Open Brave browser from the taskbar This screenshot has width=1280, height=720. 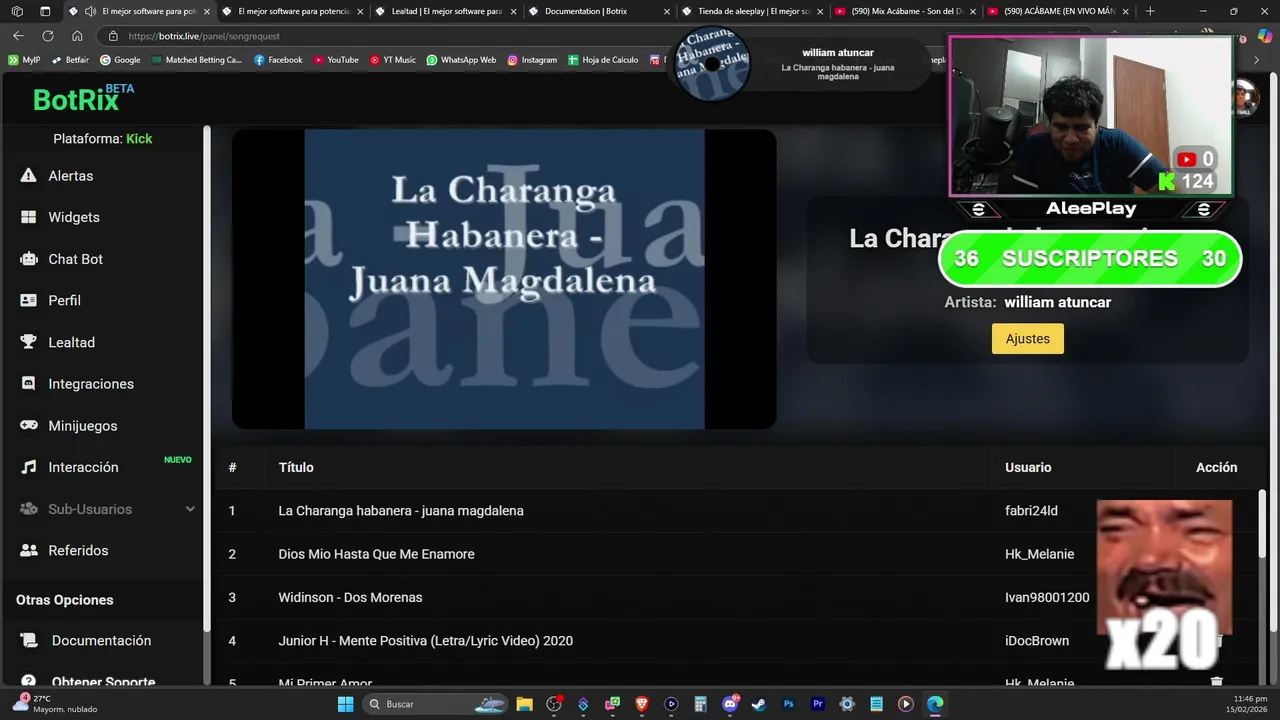coord(642,704)
